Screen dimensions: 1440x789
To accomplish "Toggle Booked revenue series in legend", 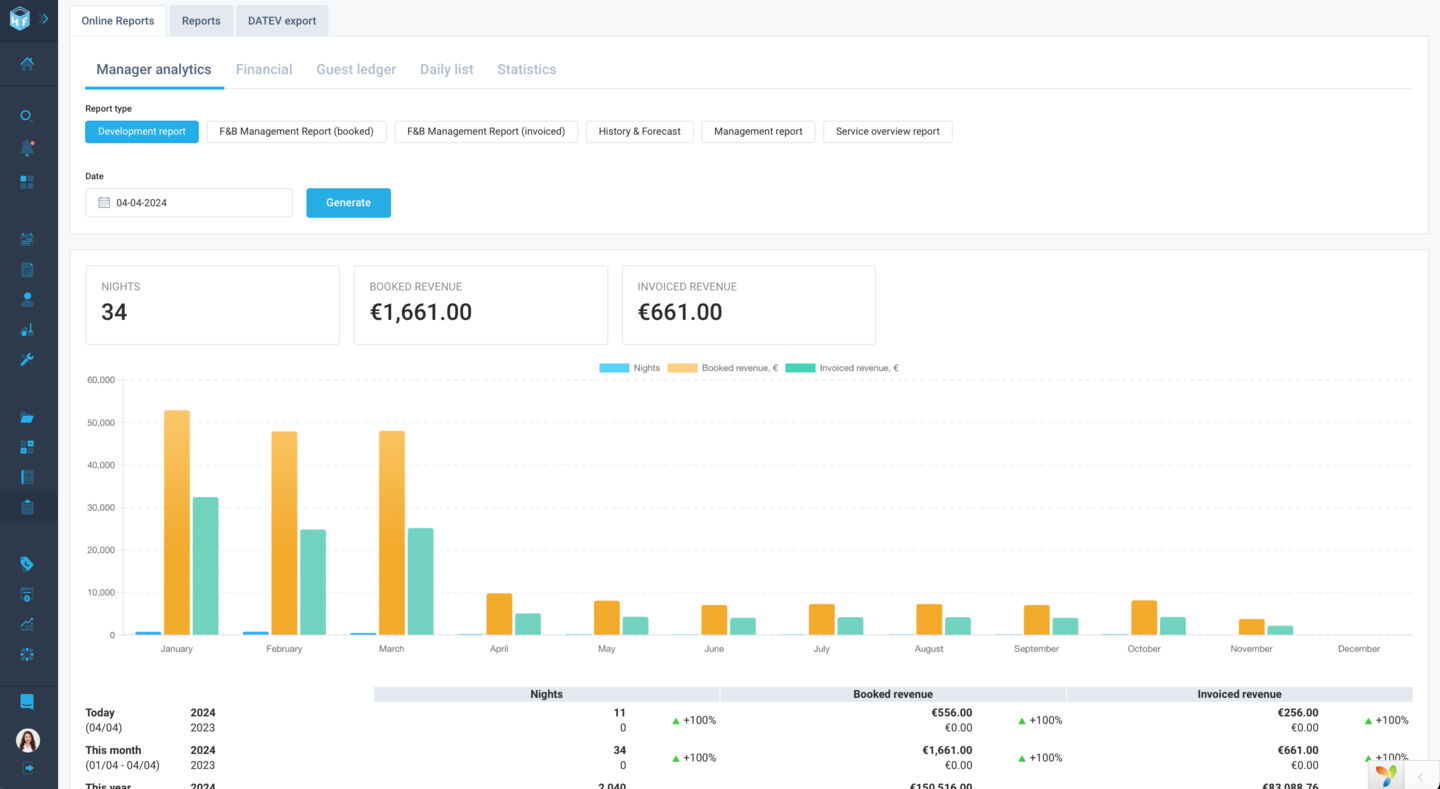I will [x=722, y=368].
